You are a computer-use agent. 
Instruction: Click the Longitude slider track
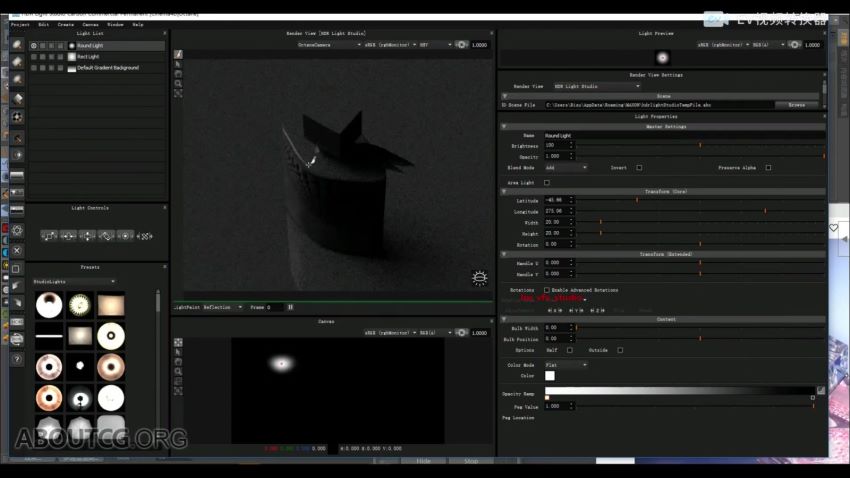coord(700,211)
